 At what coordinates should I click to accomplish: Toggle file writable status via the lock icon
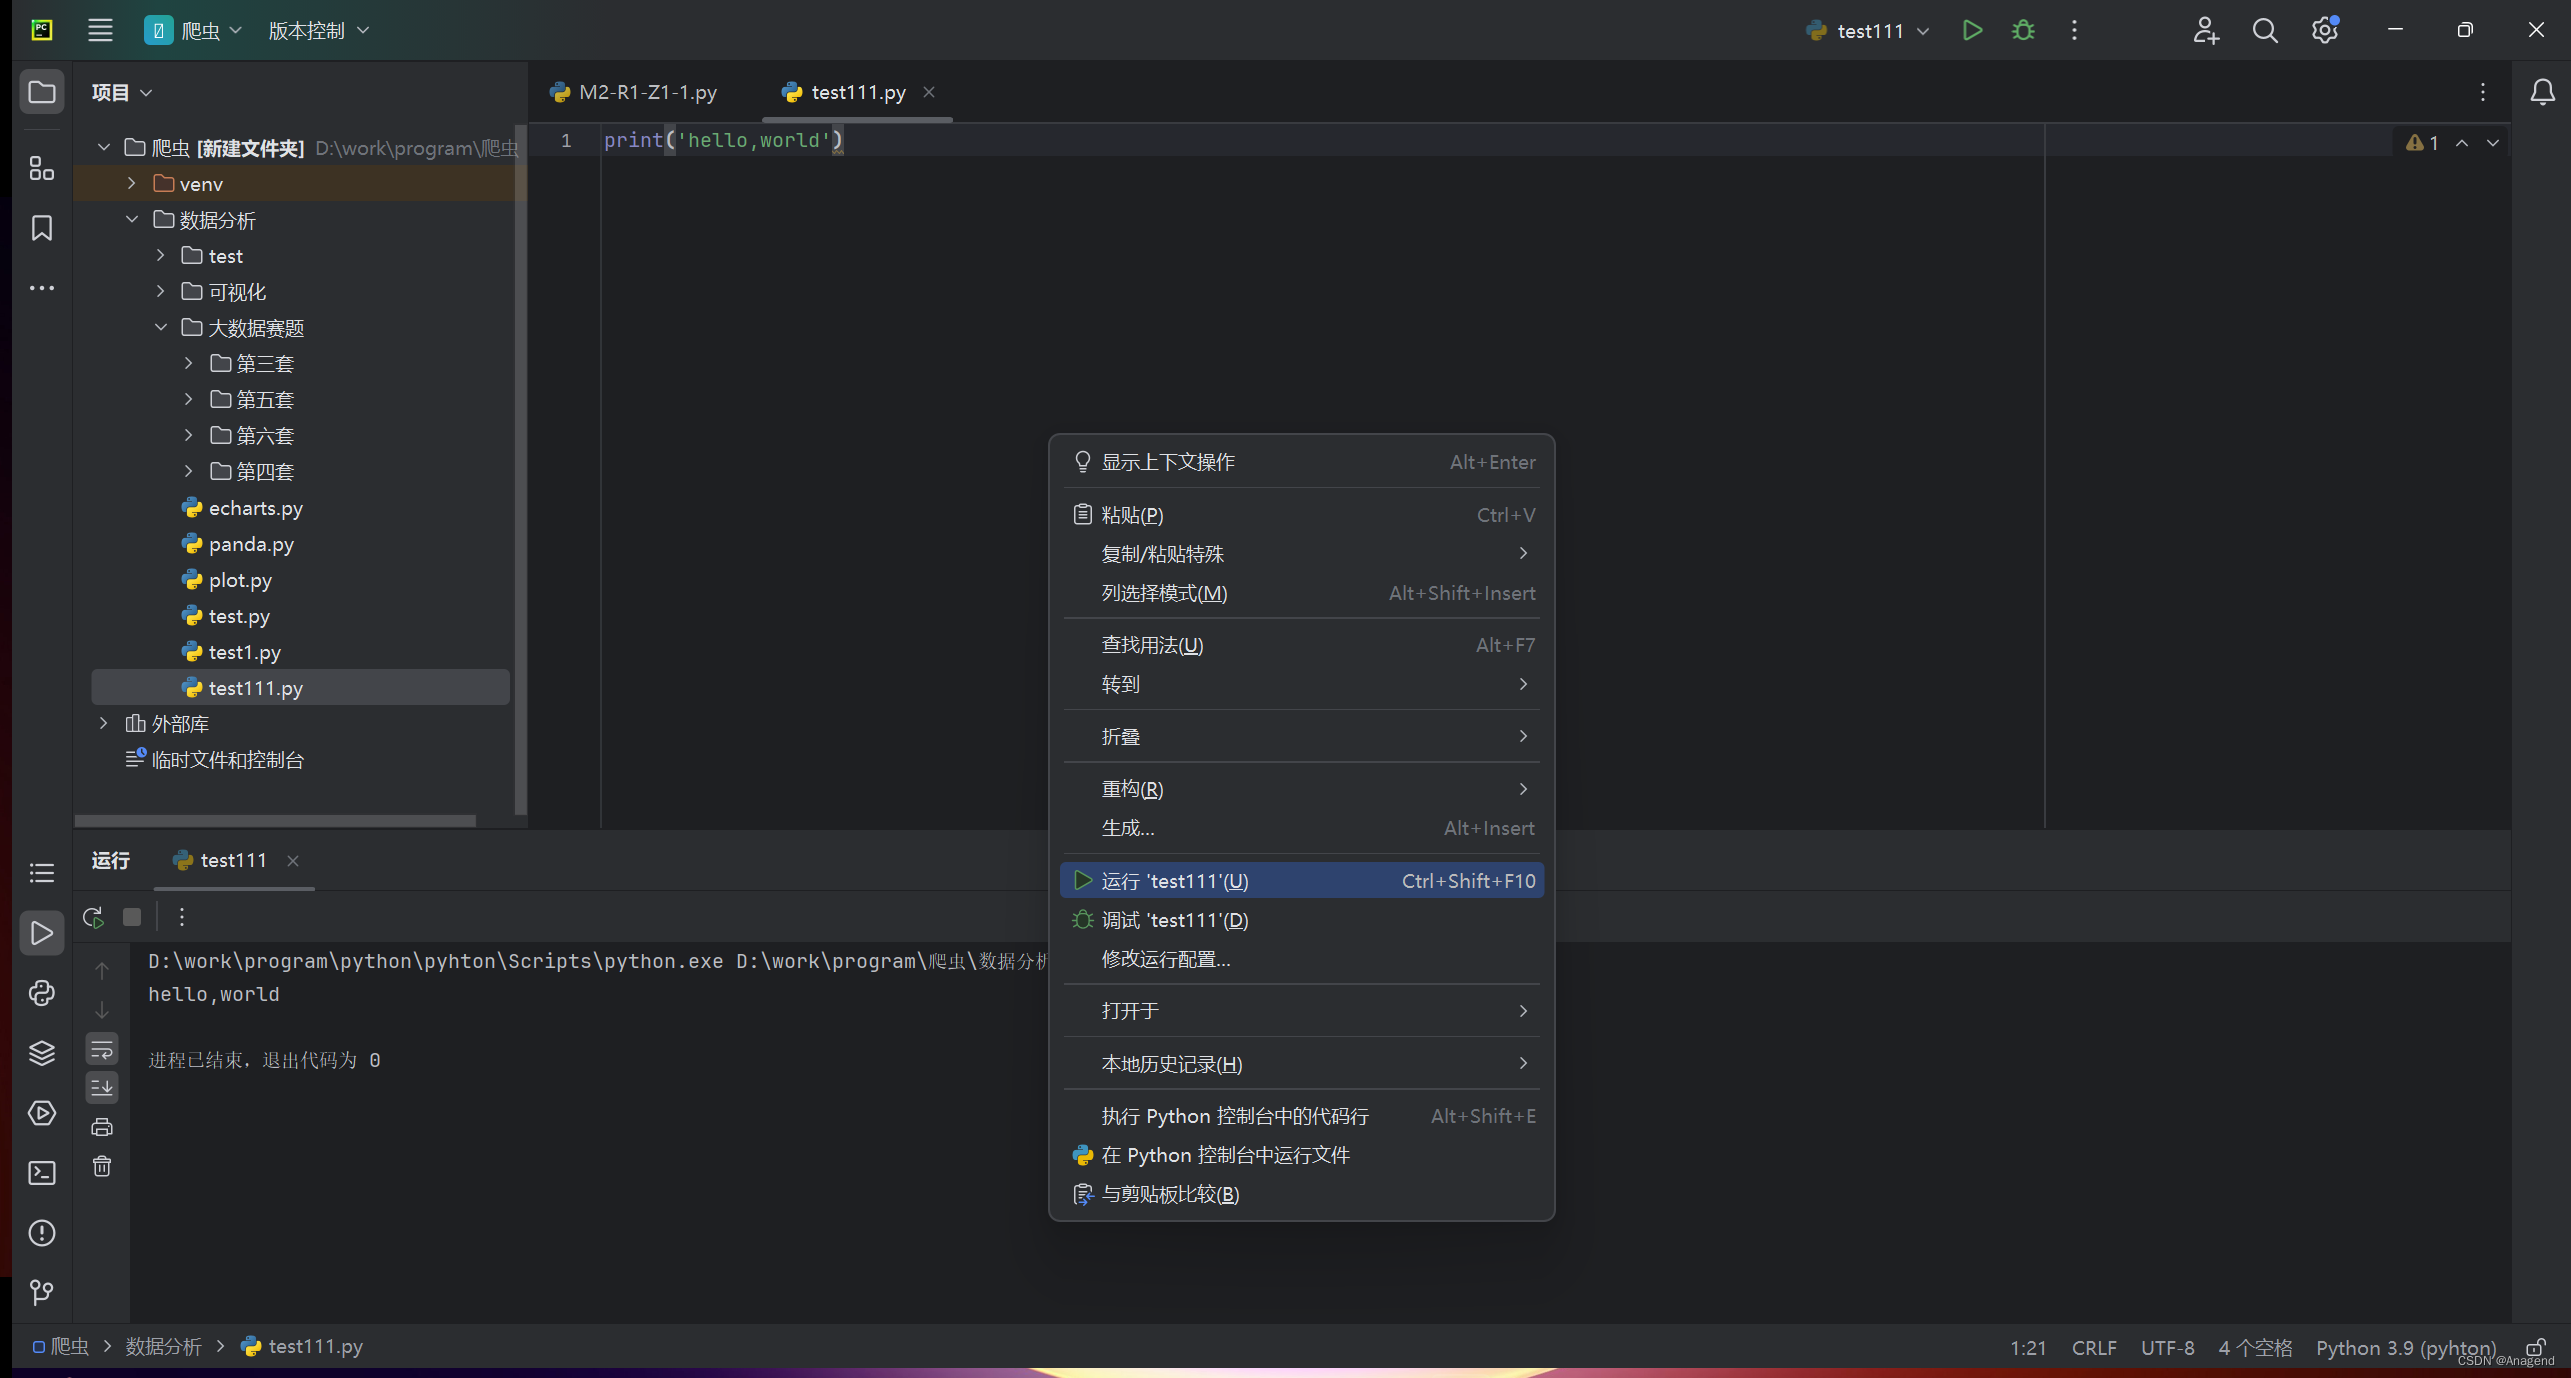coord(2537,1347)
